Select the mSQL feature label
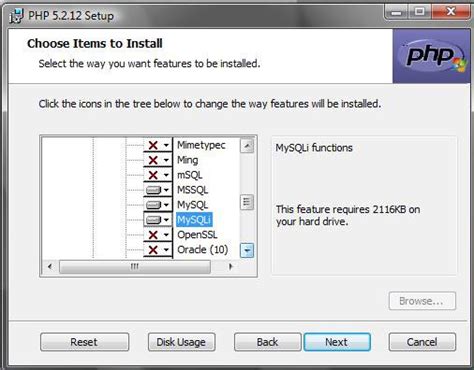Image resolution: width=474 pixels, height=370 pixels. pyautogui.click(x=189, y=175)
